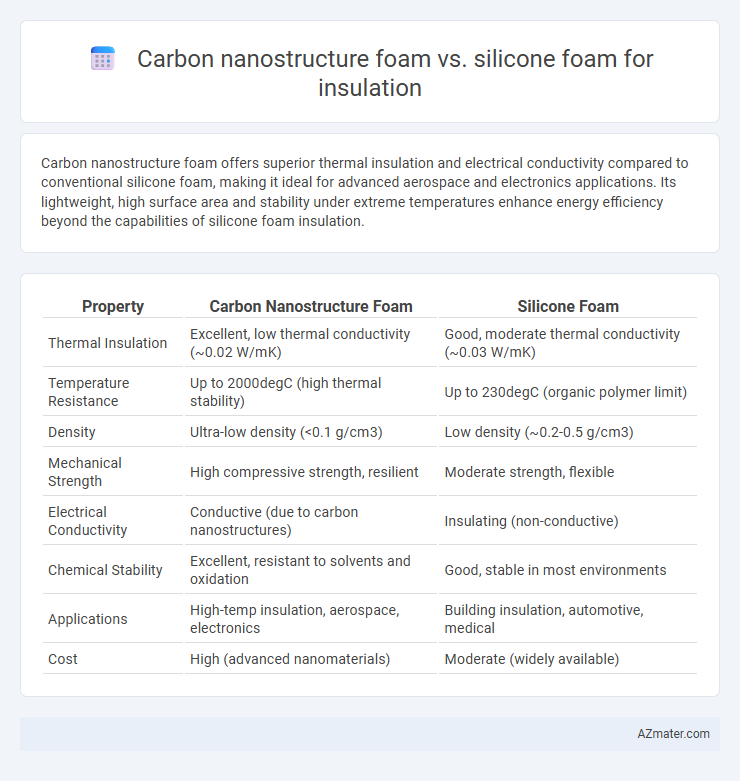Click the calendar grid icon beside the title
This screenshot has width=740, height=781.
click(103, 58)
